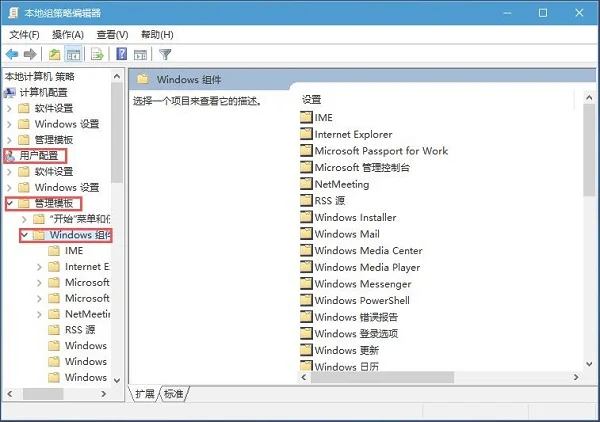Click the Up one level folder icon
Image resolution: width=600 pixels, height=422 pixels.
click(x=54, y=55)
